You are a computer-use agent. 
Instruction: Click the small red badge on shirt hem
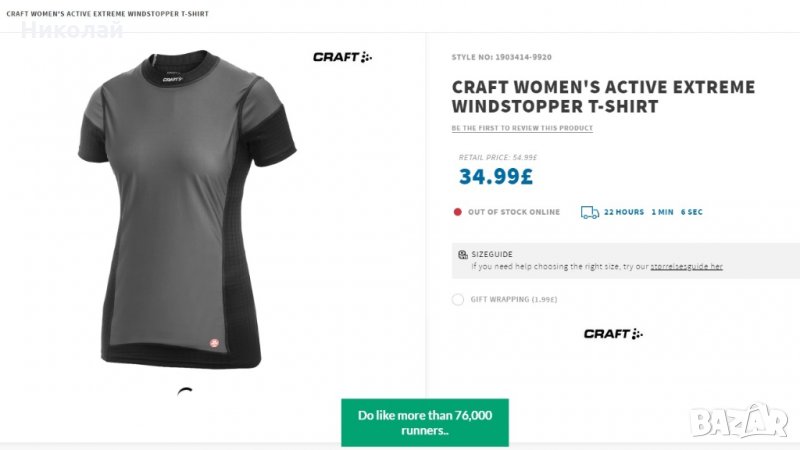(x=213, y=344)
